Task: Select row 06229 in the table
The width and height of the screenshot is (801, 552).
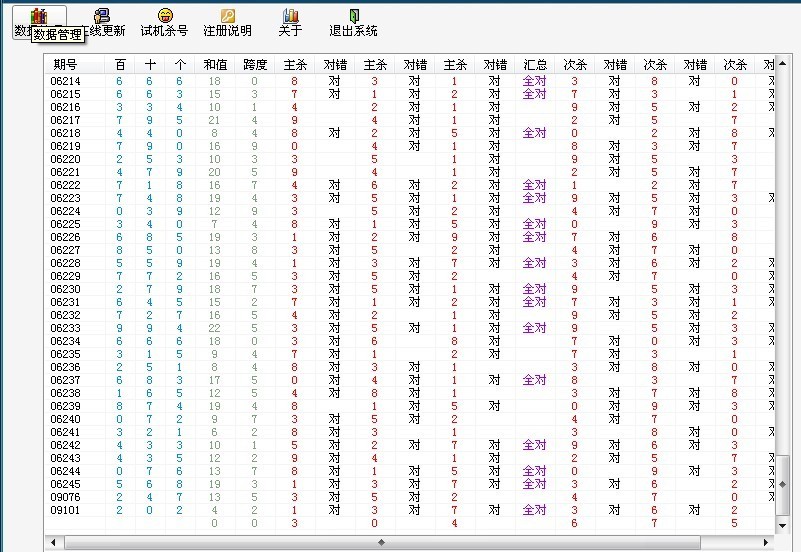Action: click(x=410, y=276)
